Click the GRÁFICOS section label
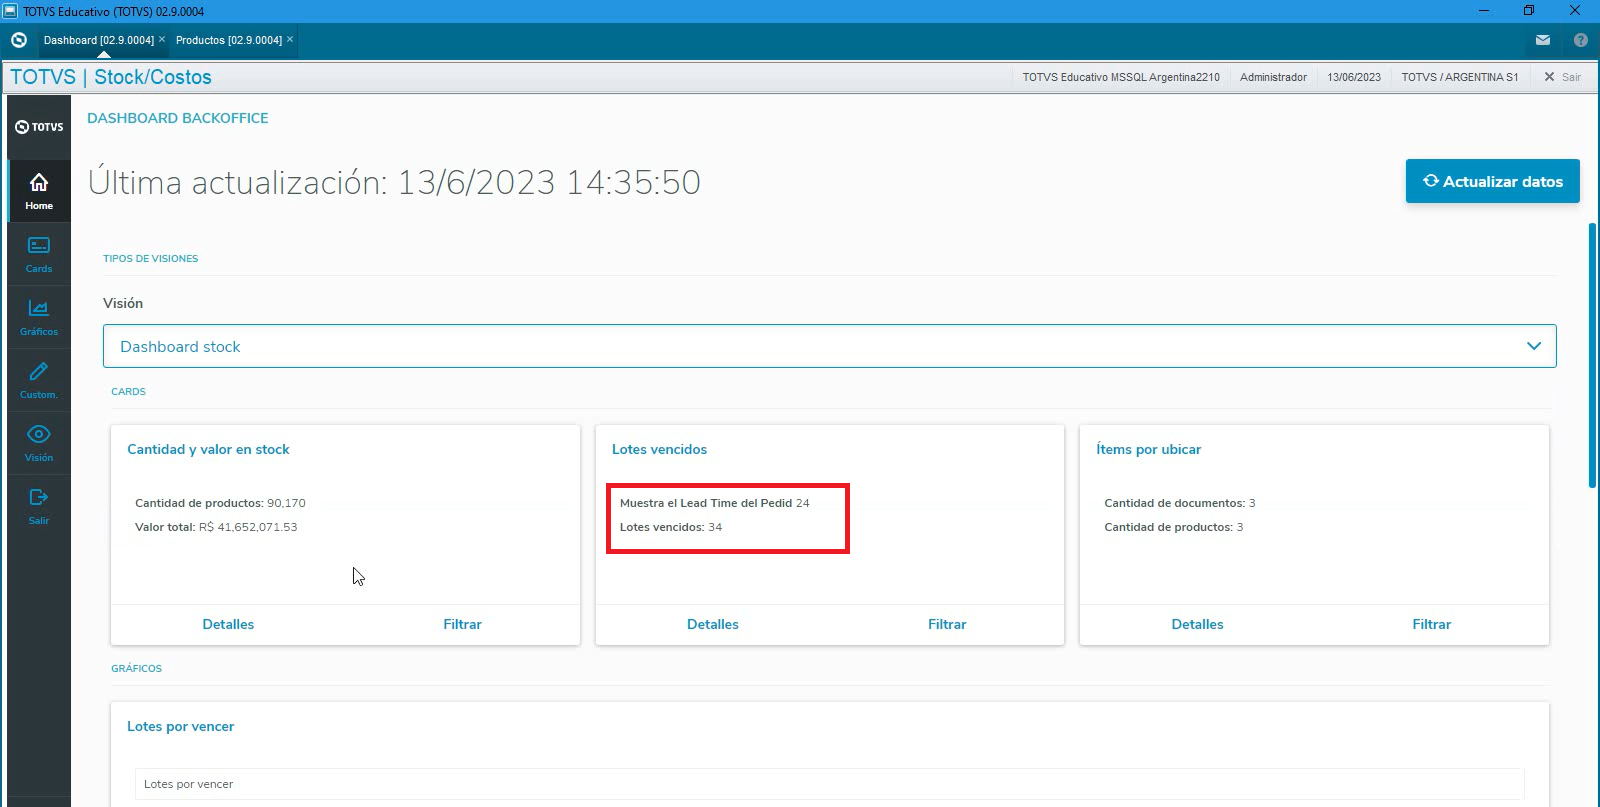Image resolution: width=1600 pixels, height=807 pixels. click(136, 668)
